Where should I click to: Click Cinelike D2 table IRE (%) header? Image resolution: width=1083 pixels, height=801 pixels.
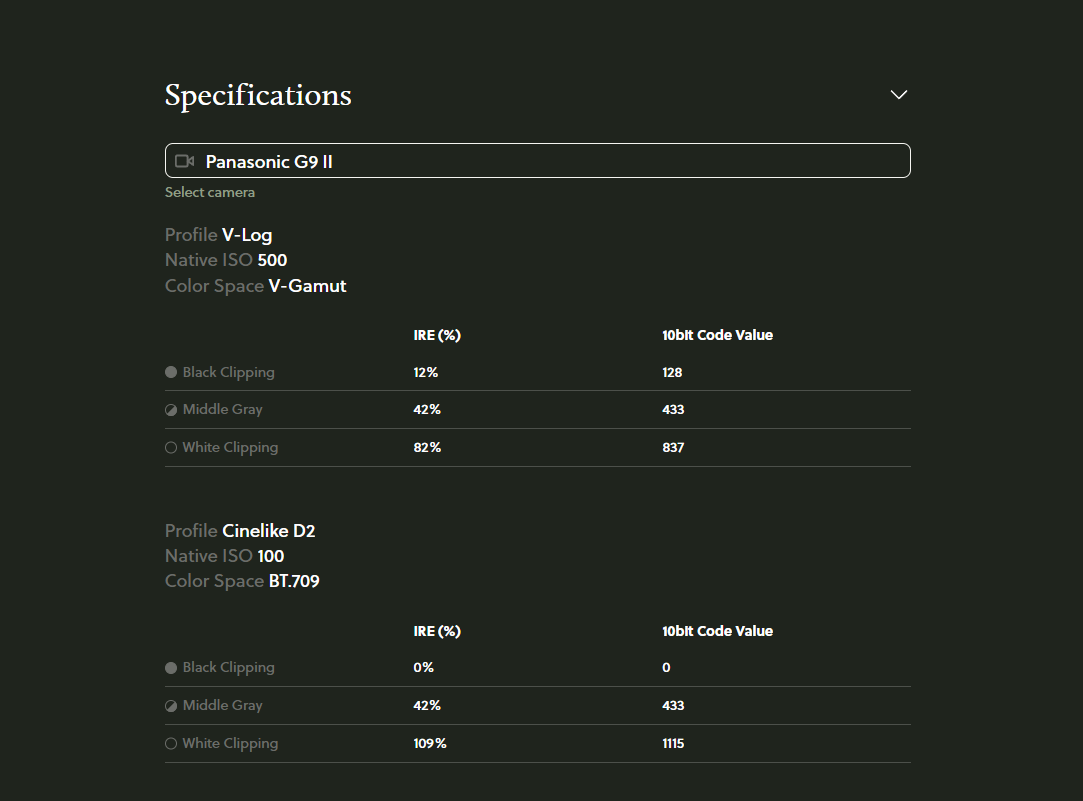[x=437, y=631]
